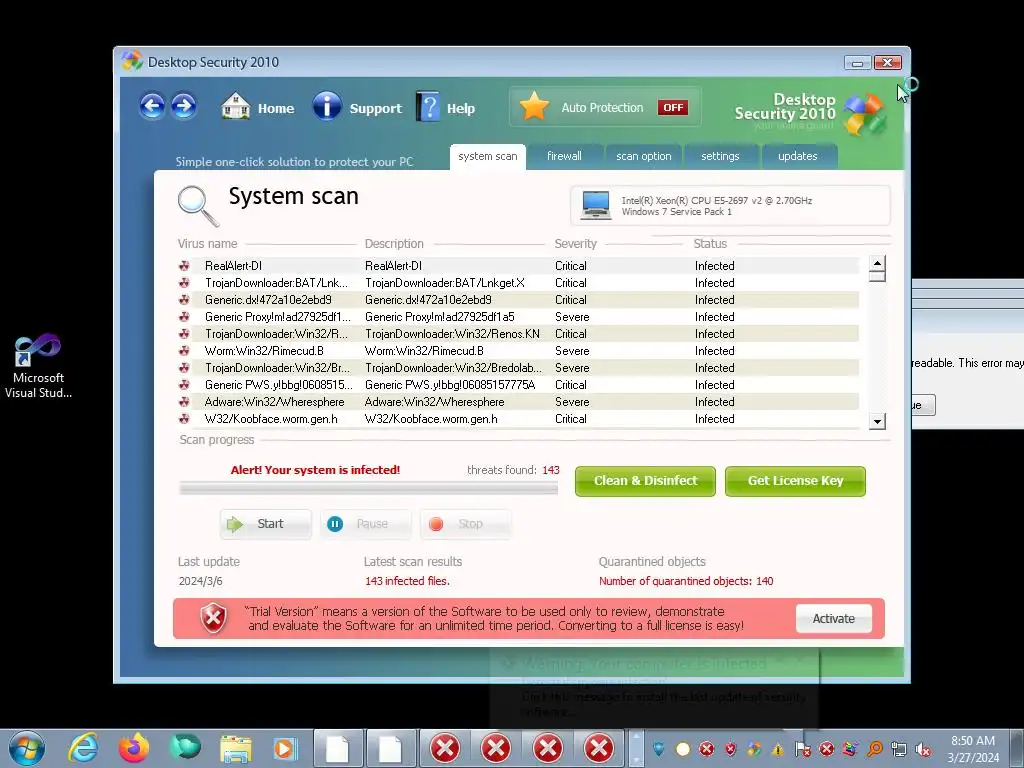Click the threat icon beside Adware:Win32/Wheresphere
This screenshot has height=768, width=1024.
click(x=184, y=402)
